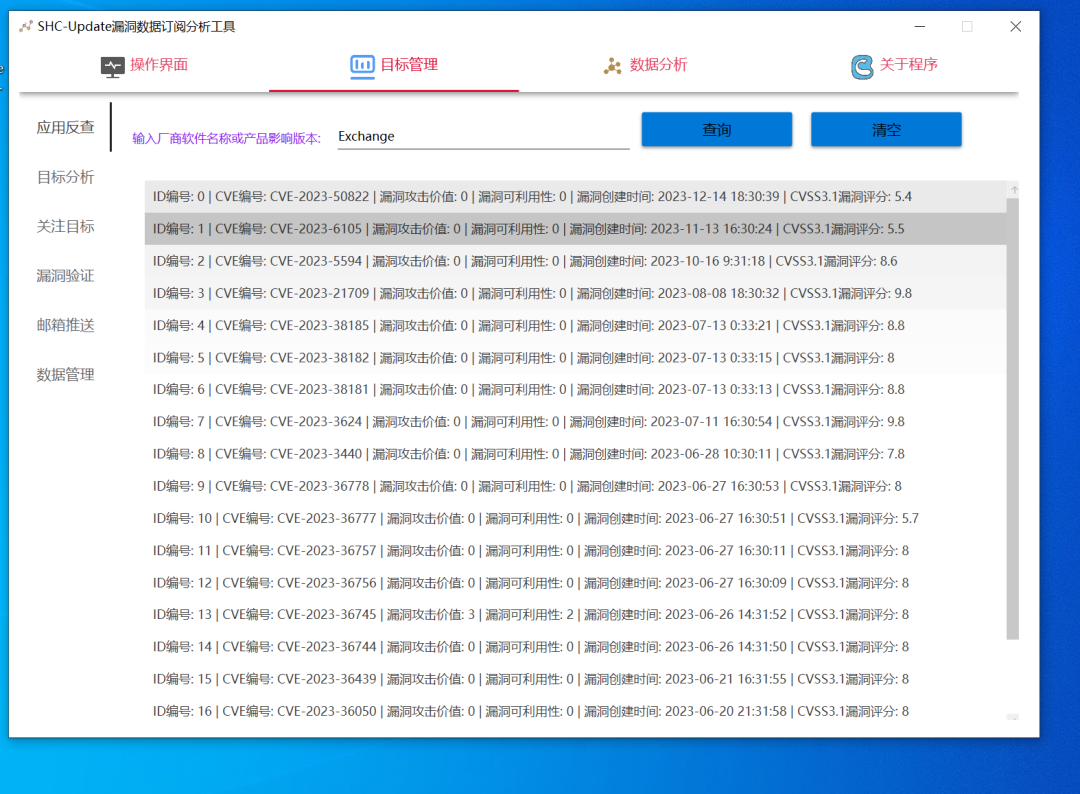The width and height of the screenshot is (1080, 794).
Task: Select row CVE-2023-36050
Action: click(575, 711)
